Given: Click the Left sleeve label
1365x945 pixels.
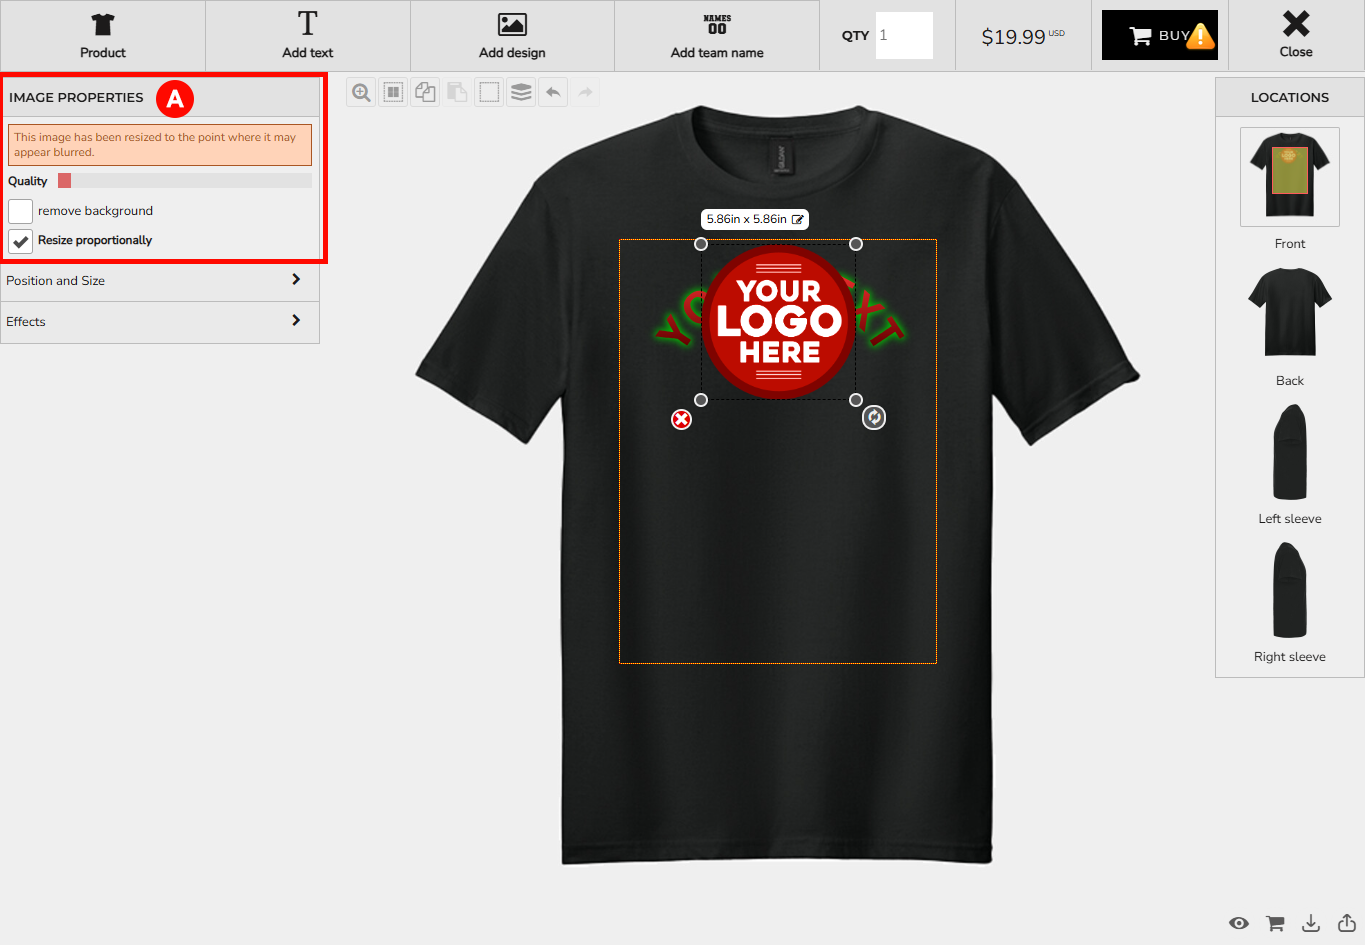Looking at the screenshot, I should click(1290, 519).
